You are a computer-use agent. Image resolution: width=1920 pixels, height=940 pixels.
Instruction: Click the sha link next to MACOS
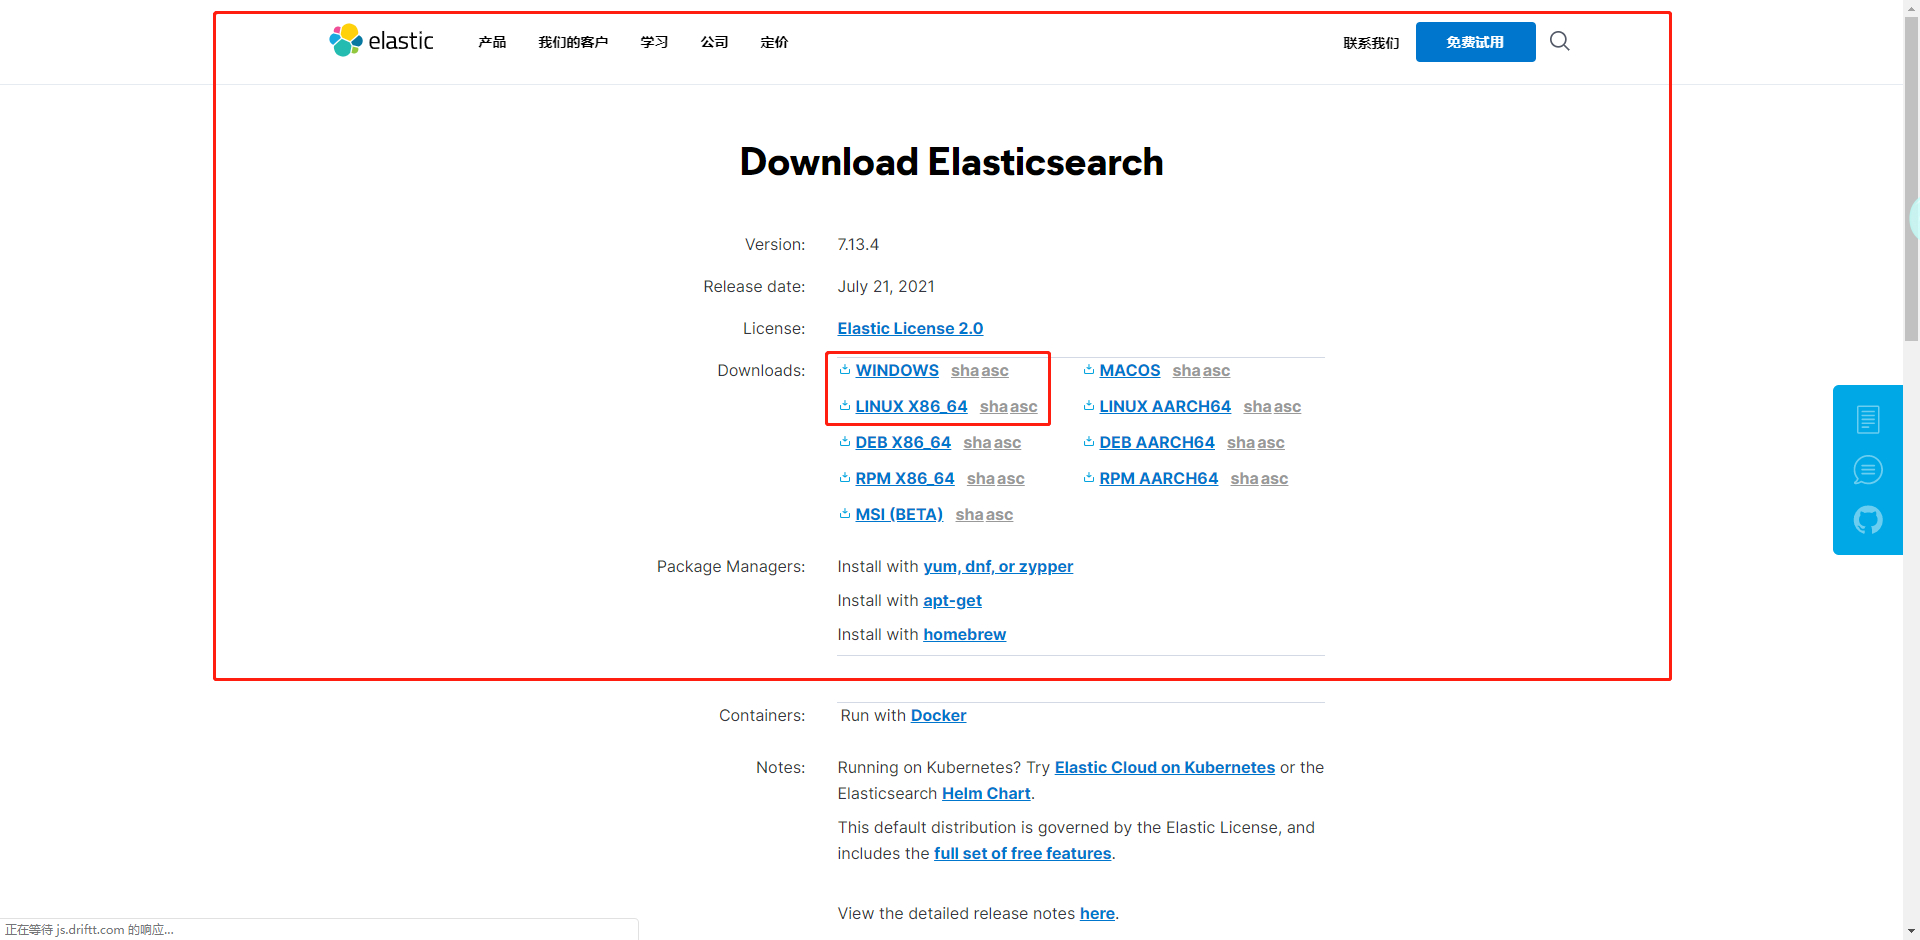[x=1186, y=370]
